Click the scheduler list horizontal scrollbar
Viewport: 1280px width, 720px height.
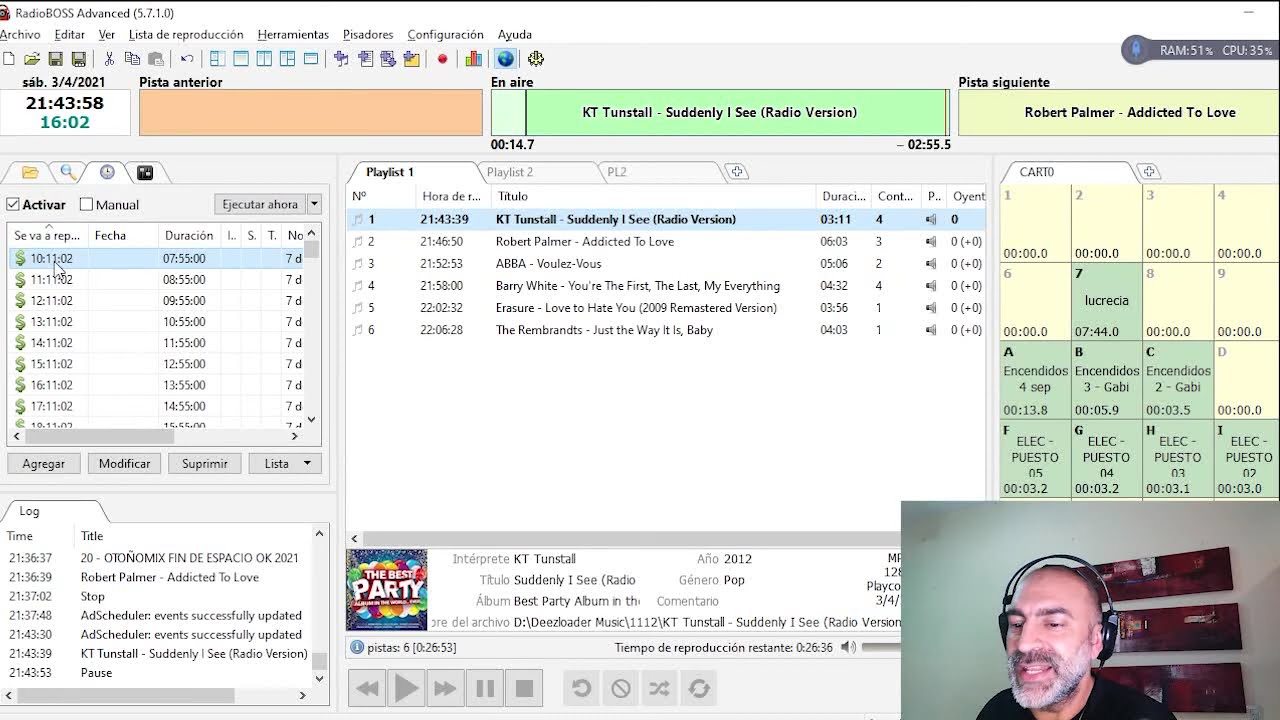(x=100, y=436)
